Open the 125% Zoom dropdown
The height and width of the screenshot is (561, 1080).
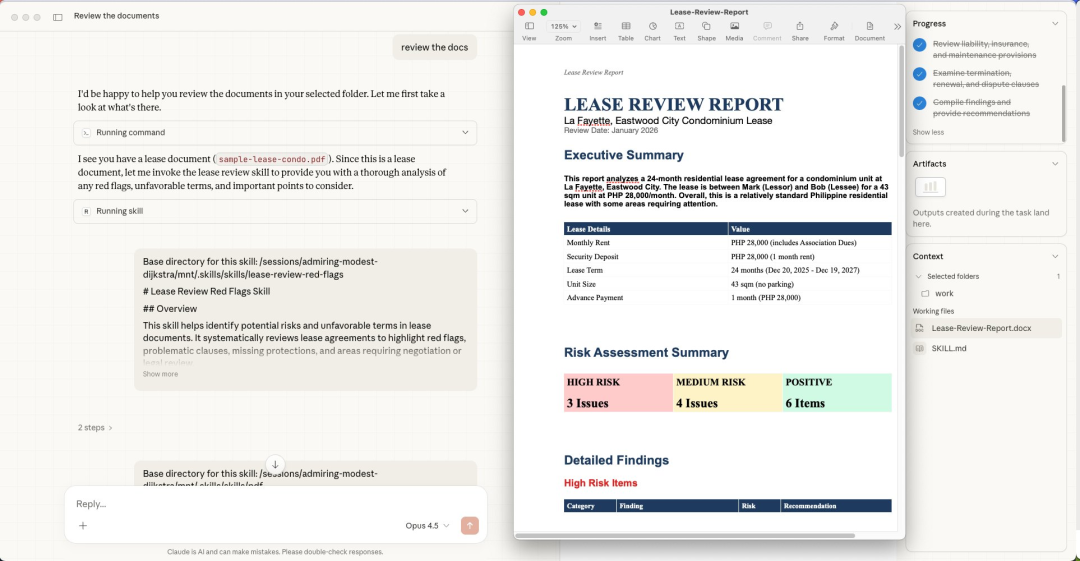click(563, 27)
